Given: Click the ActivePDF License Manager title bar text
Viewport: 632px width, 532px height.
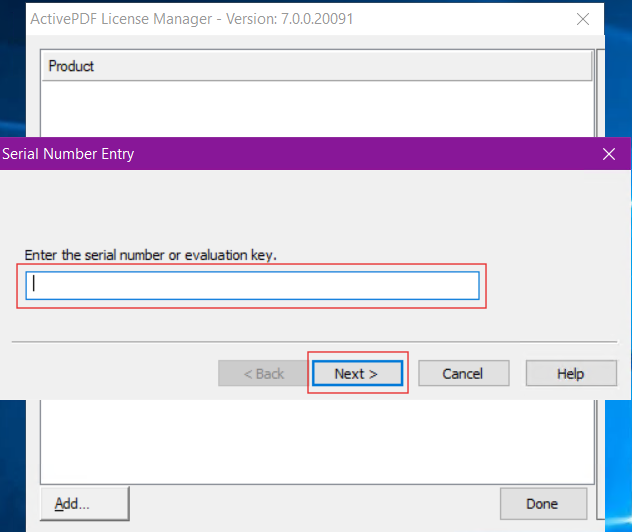Looking at the screenshot, I should 192,19.
